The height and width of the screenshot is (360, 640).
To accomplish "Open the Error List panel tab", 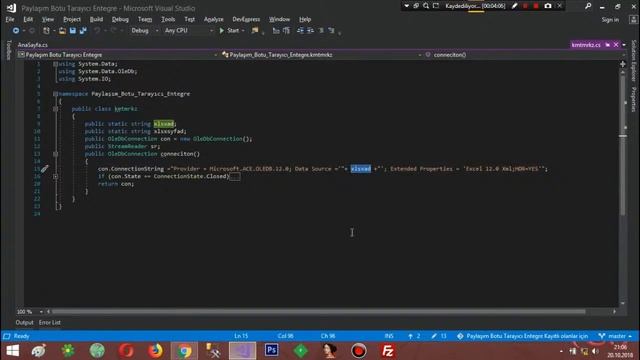I will pyautogui.click(x=50, y=322).
